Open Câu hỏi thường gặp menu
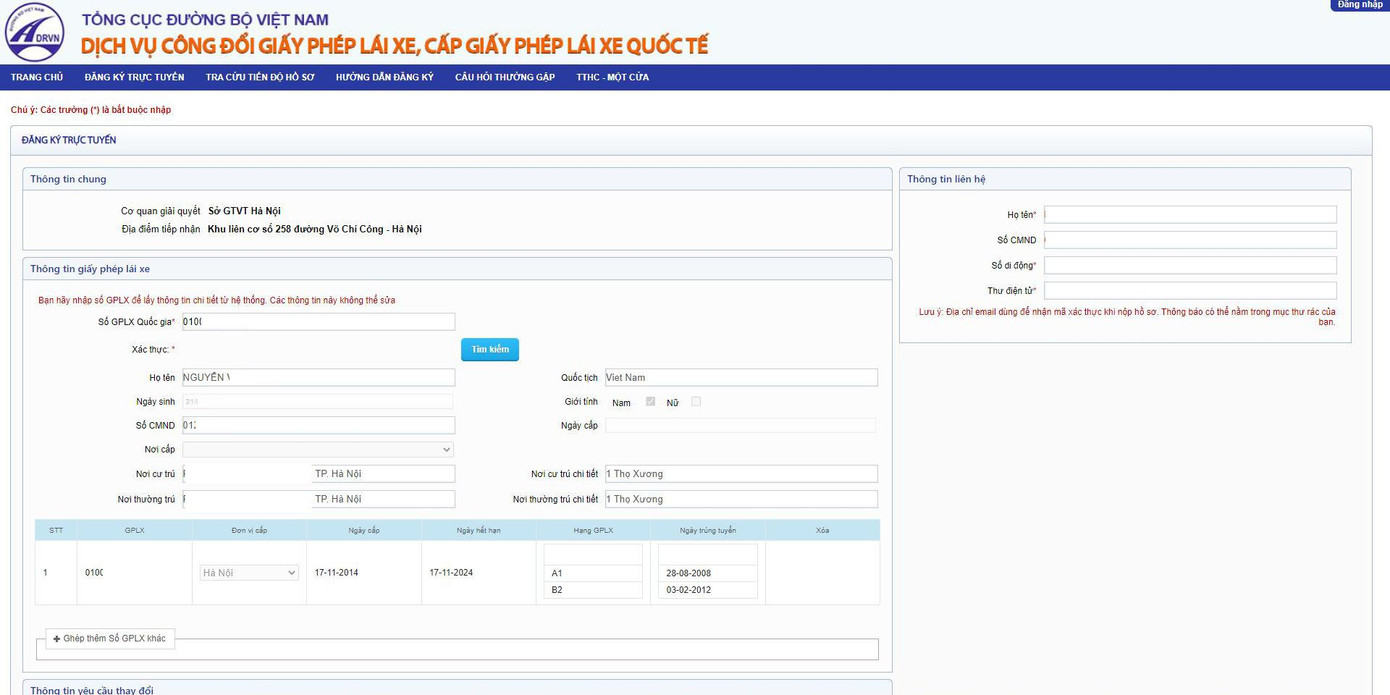The width and height of the screenshot is (1390, 695). (504, 77)
